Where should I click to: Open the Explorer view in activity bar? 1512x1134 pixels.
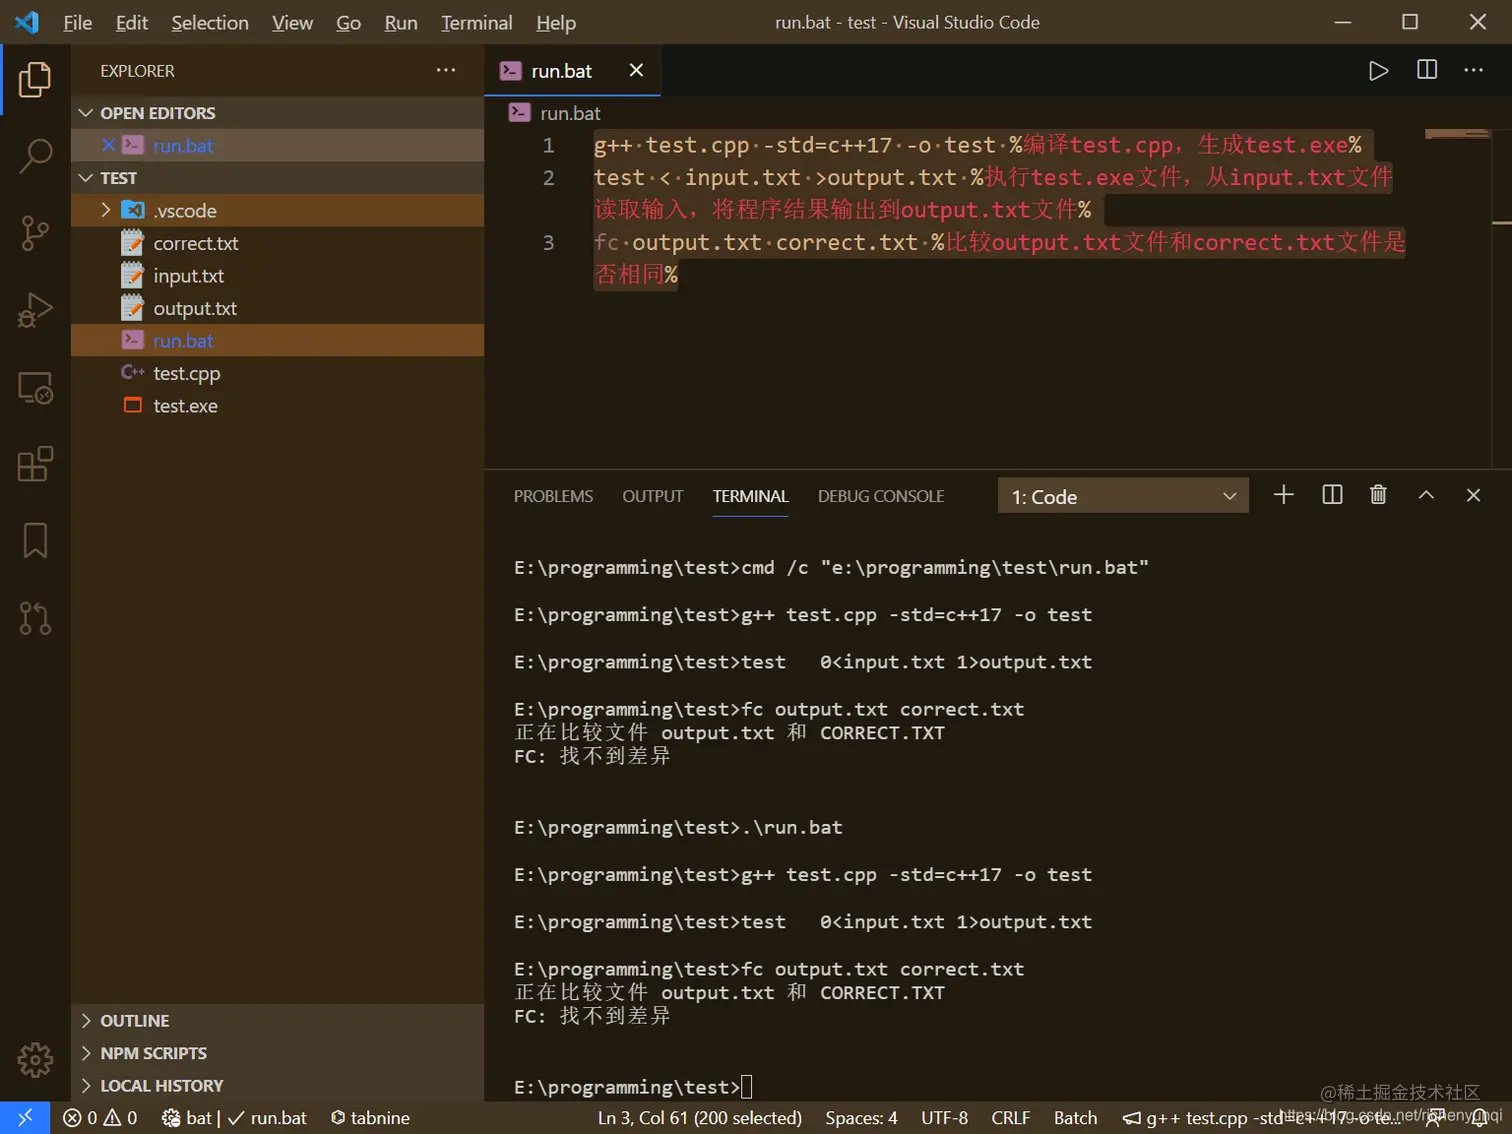coord(35,80)
